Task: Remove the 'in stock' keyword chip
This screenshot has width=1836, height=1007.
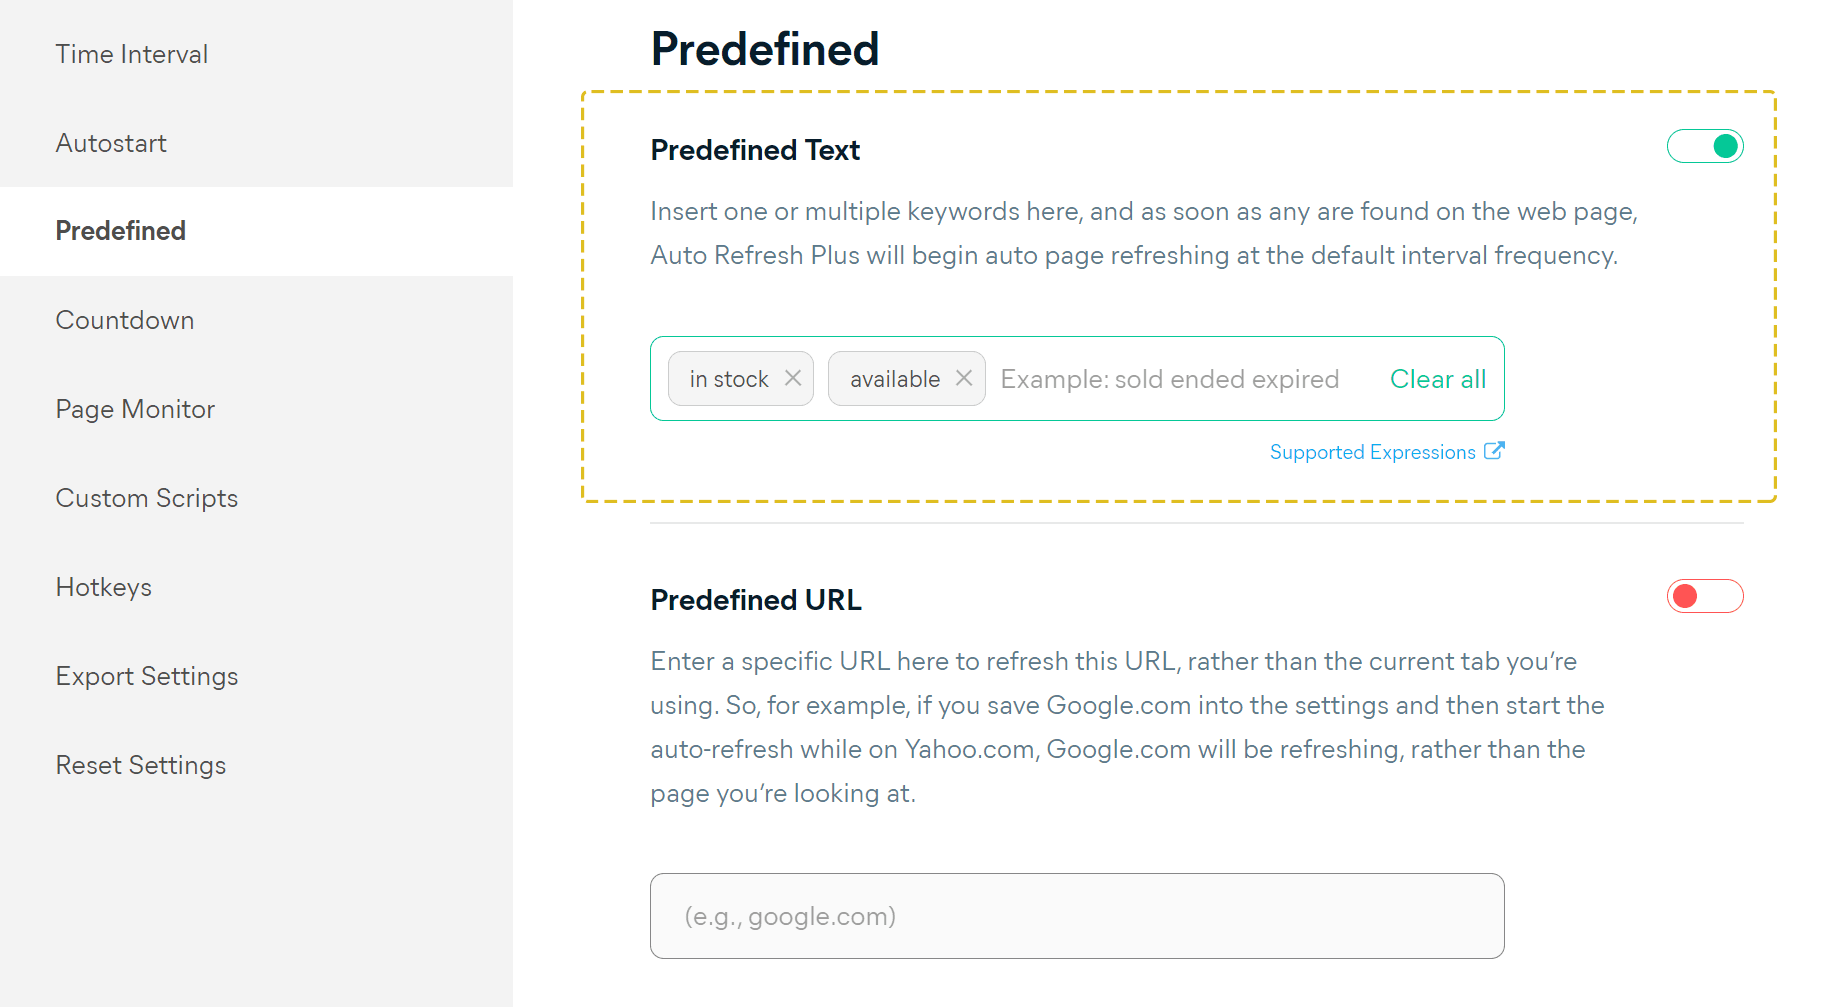Action: [x=793, y=378]
